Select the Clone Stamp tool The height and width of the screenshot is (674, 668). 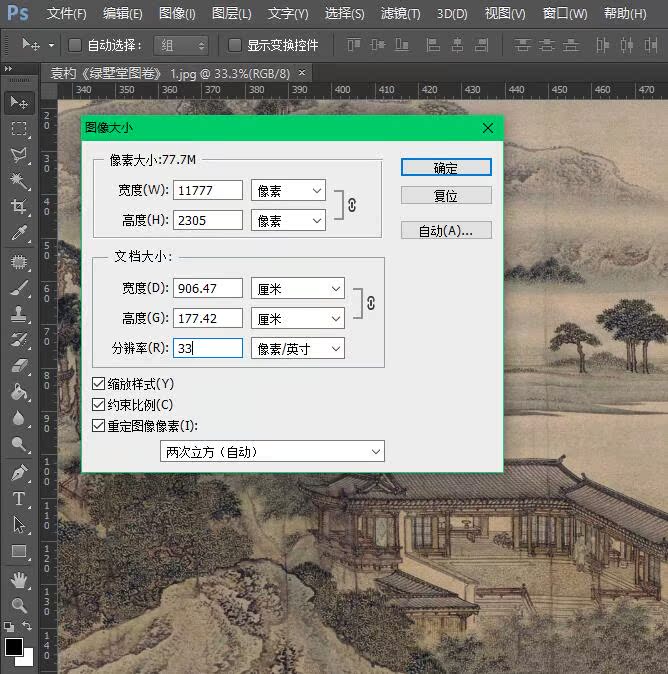click(x=19, y=314)
